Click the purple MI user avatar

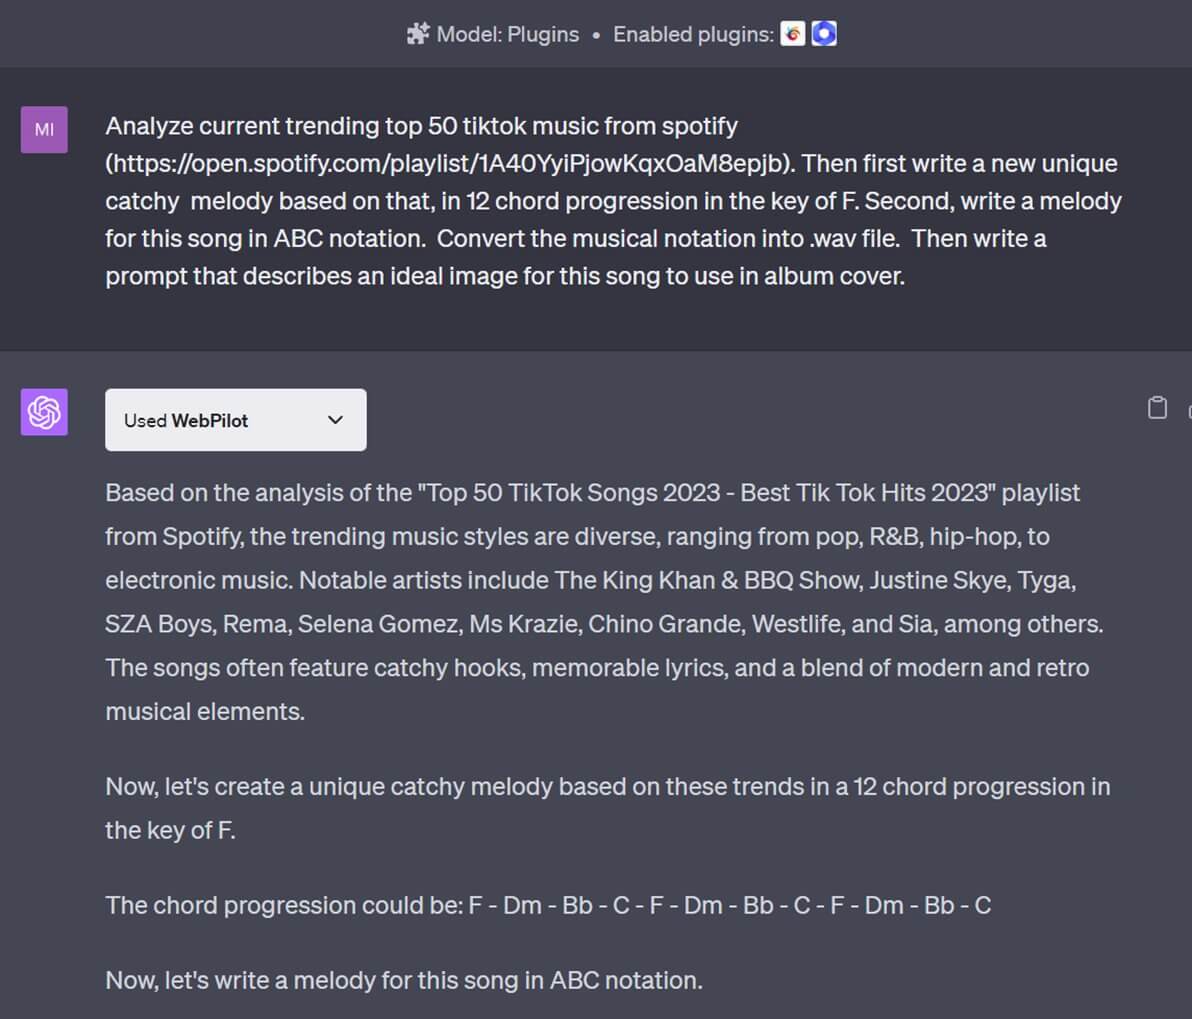(x=44, y=129)
